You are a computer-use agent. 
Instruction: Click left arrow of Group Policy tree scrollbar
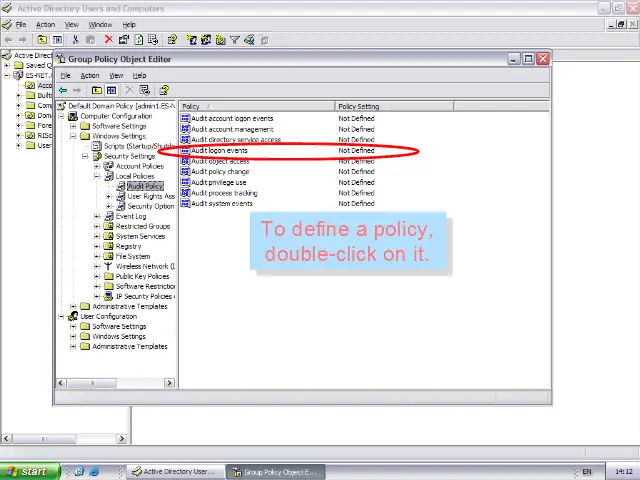(61, 383)
